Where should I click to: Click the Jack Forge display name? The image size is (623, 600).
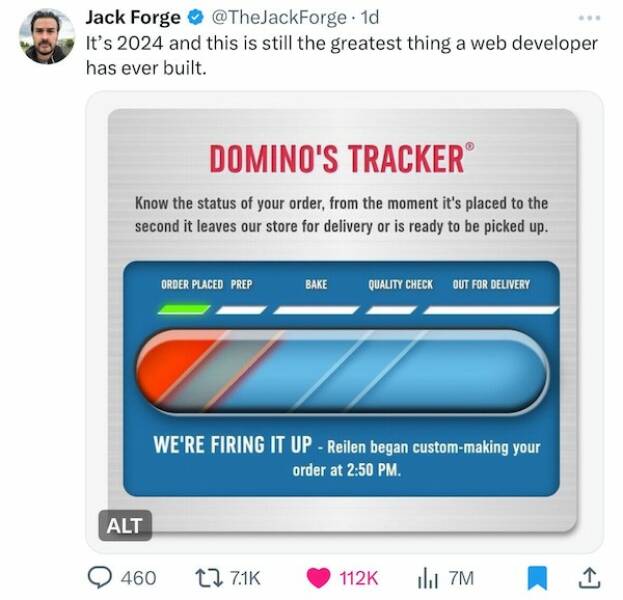133,17
